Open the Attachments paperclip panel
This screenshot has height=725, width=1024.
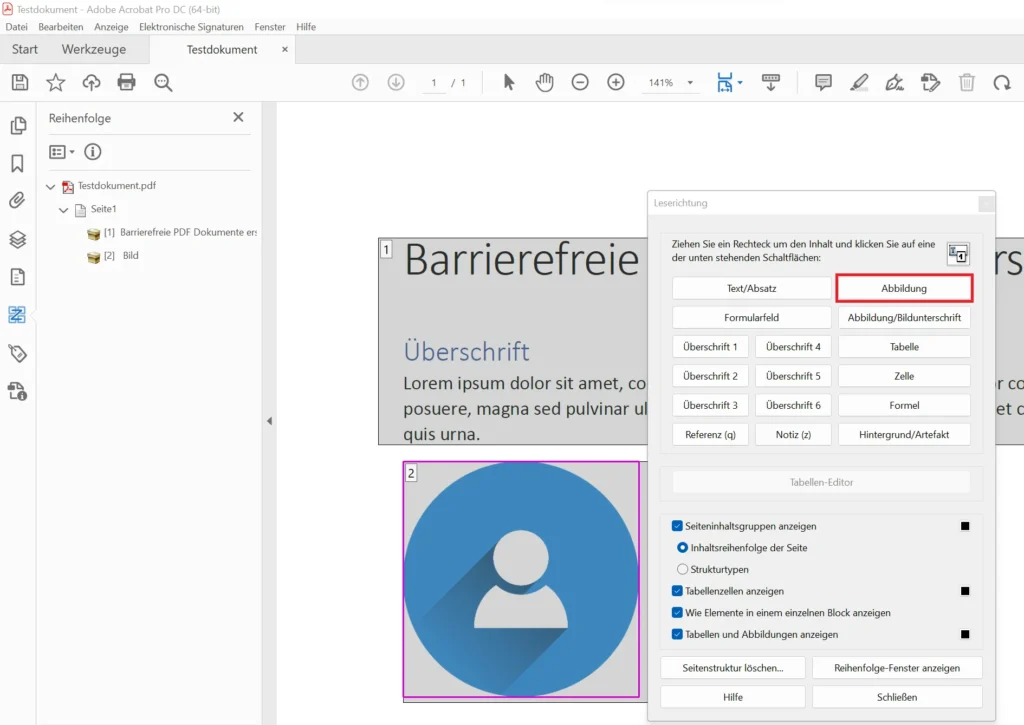17,201
